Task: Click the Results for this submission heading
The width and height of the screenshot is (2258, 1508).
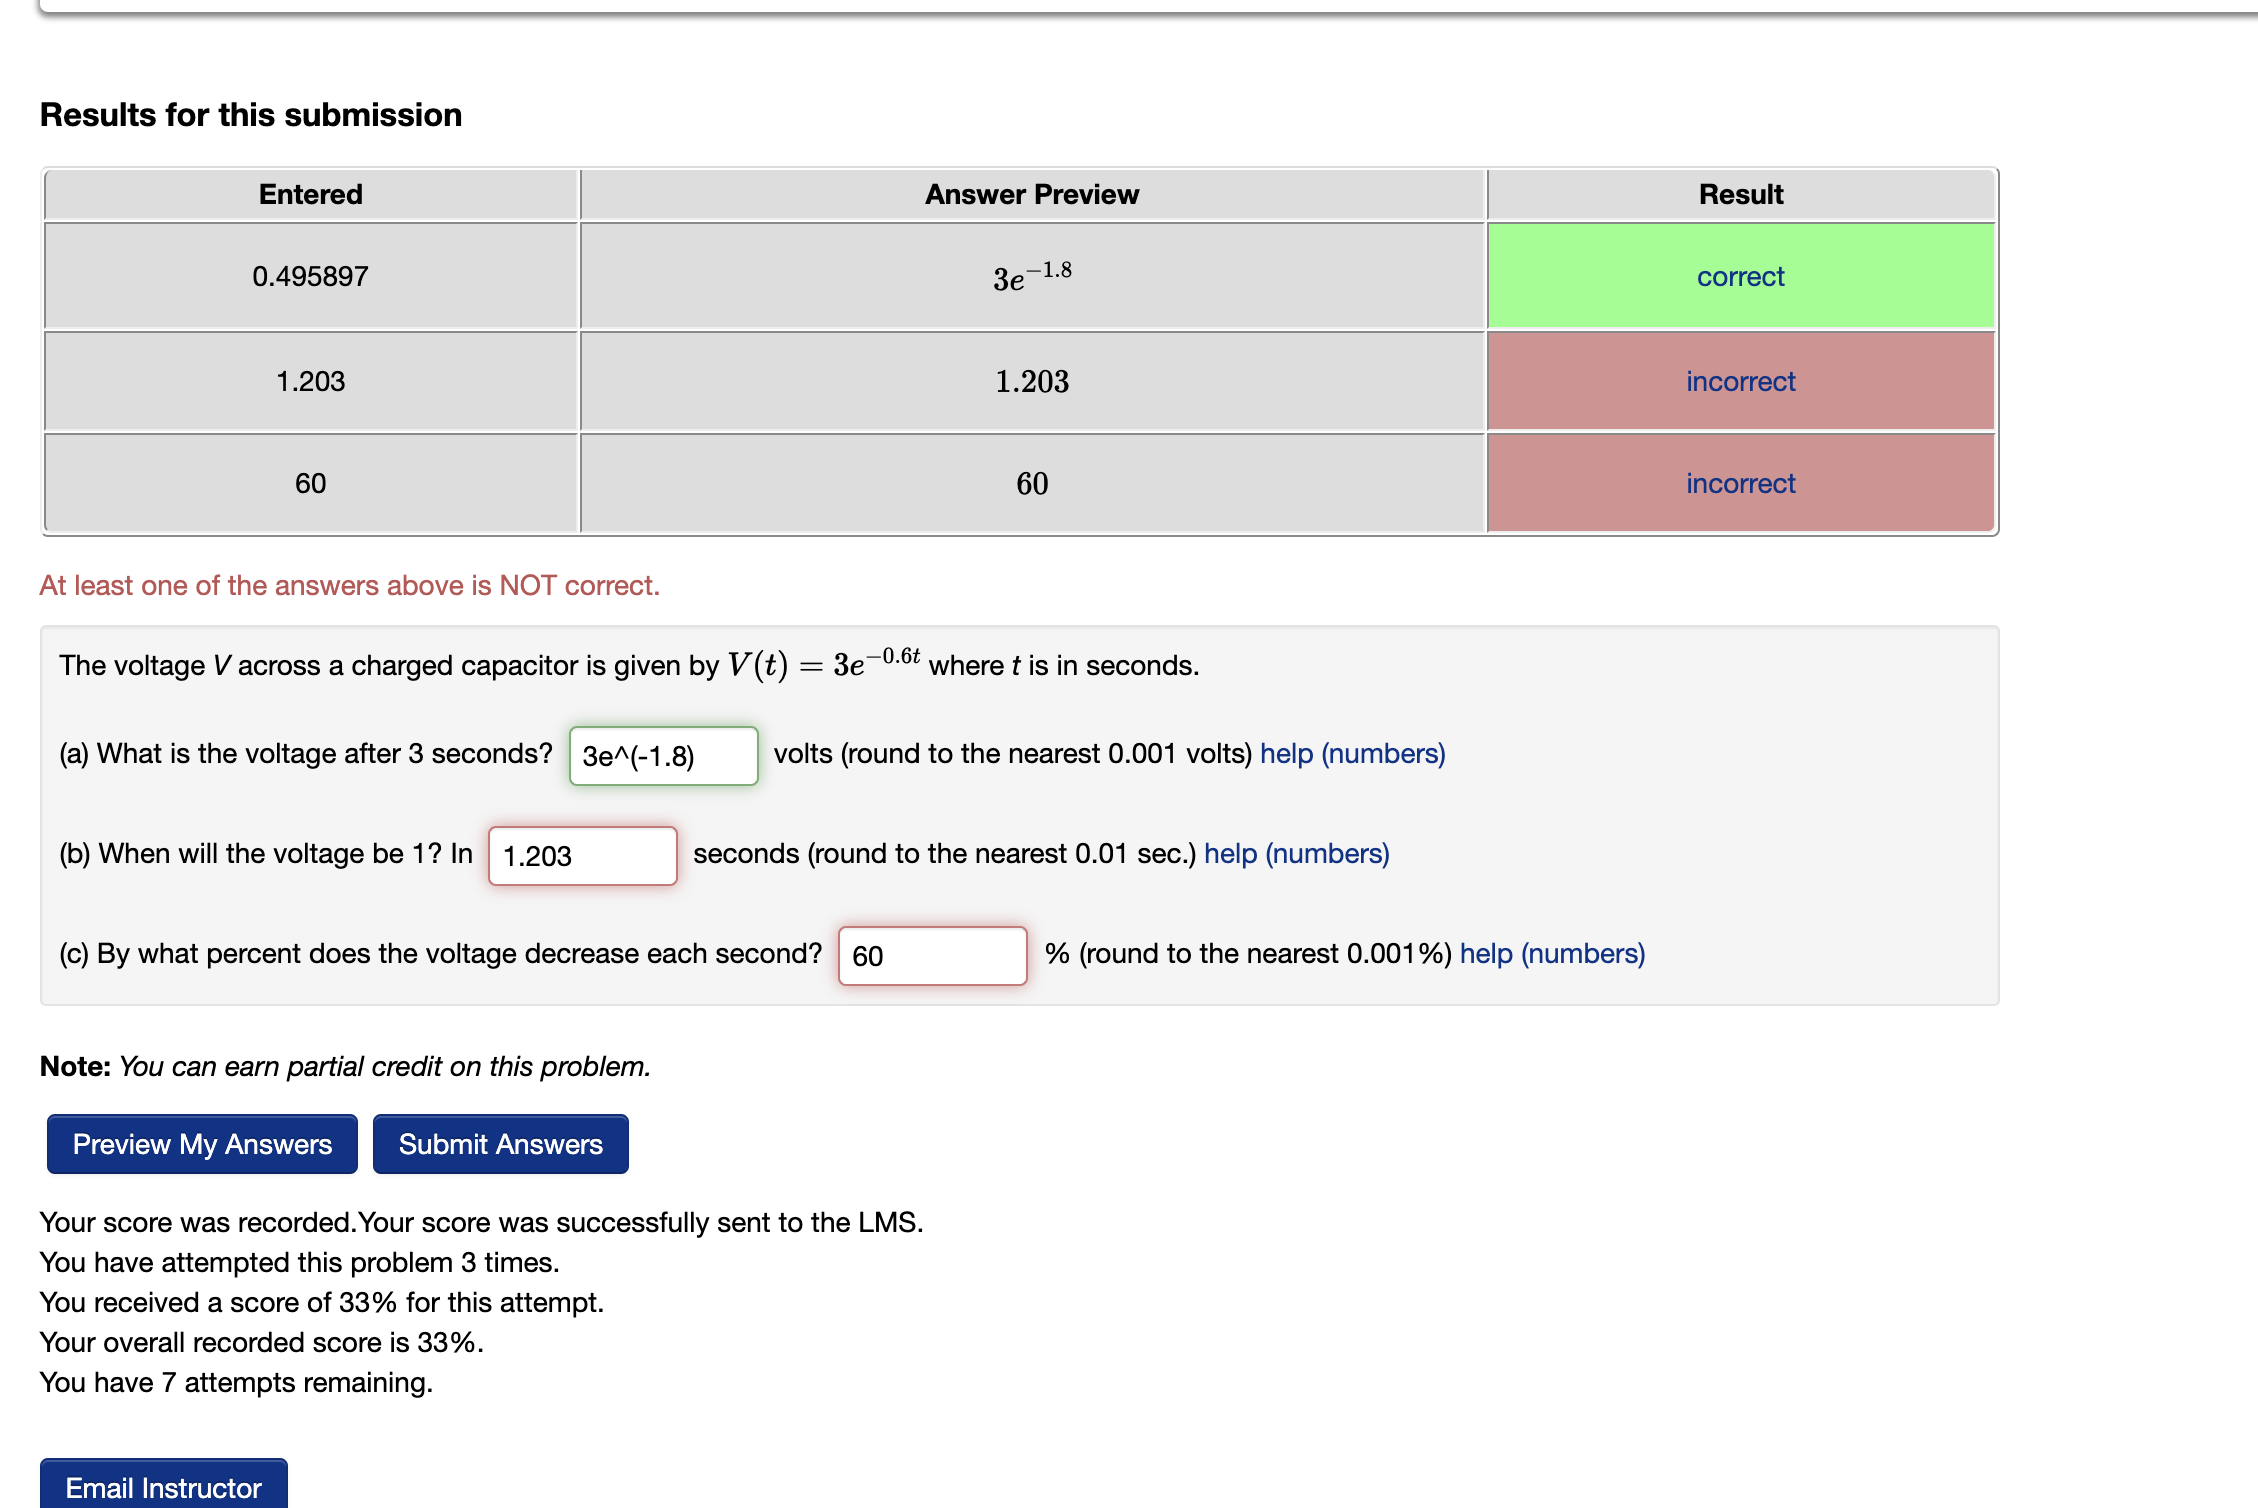Action: click(x=250, y=114)
